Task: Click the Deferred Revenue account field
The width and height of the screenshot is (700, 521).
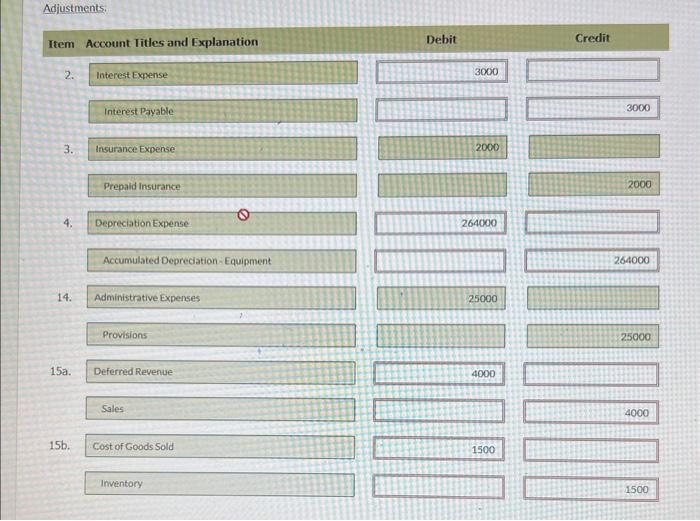Action: click(221, 372)
